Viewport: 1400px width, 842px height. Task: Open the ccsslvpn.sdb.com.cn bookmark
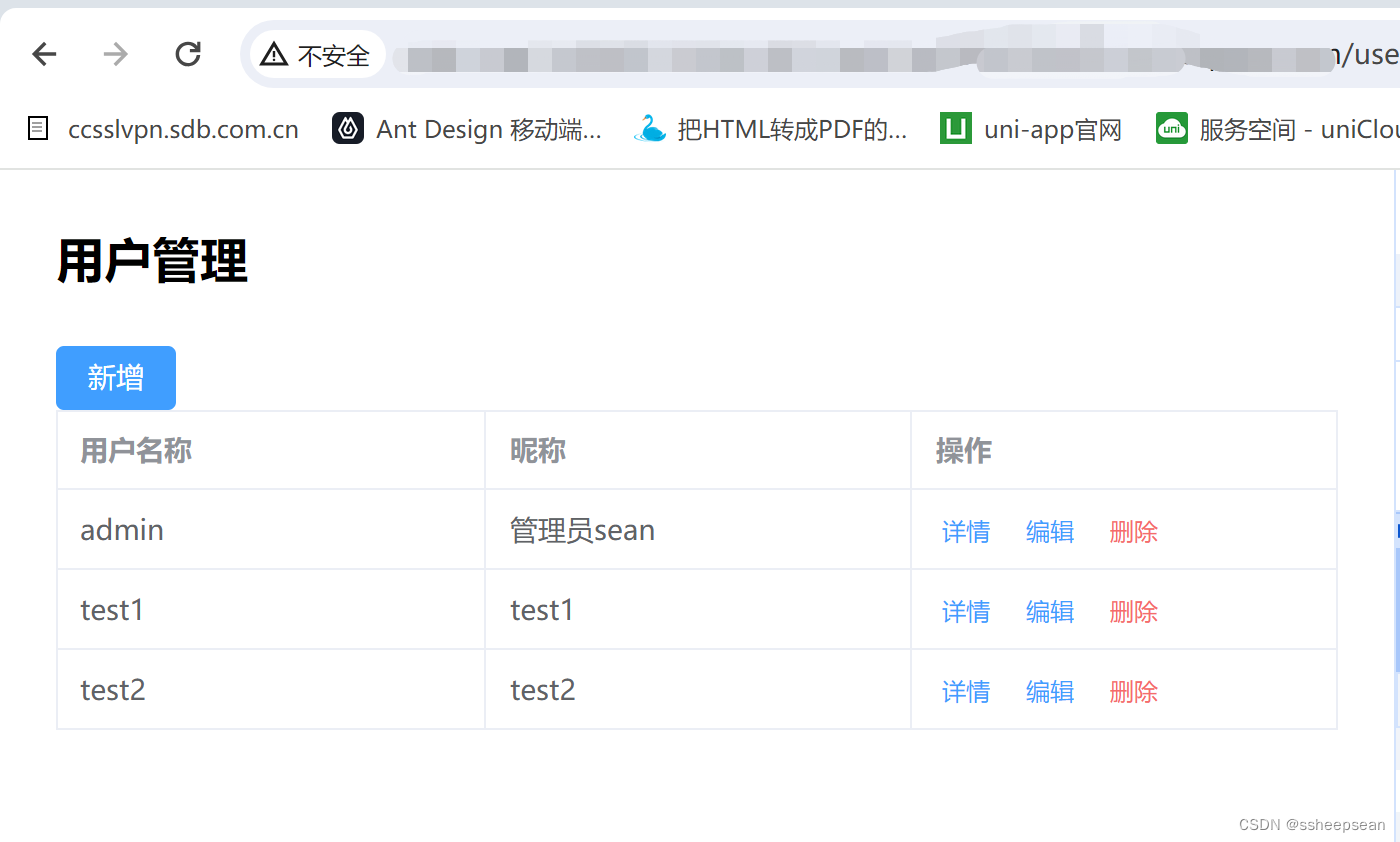(183, 128)
